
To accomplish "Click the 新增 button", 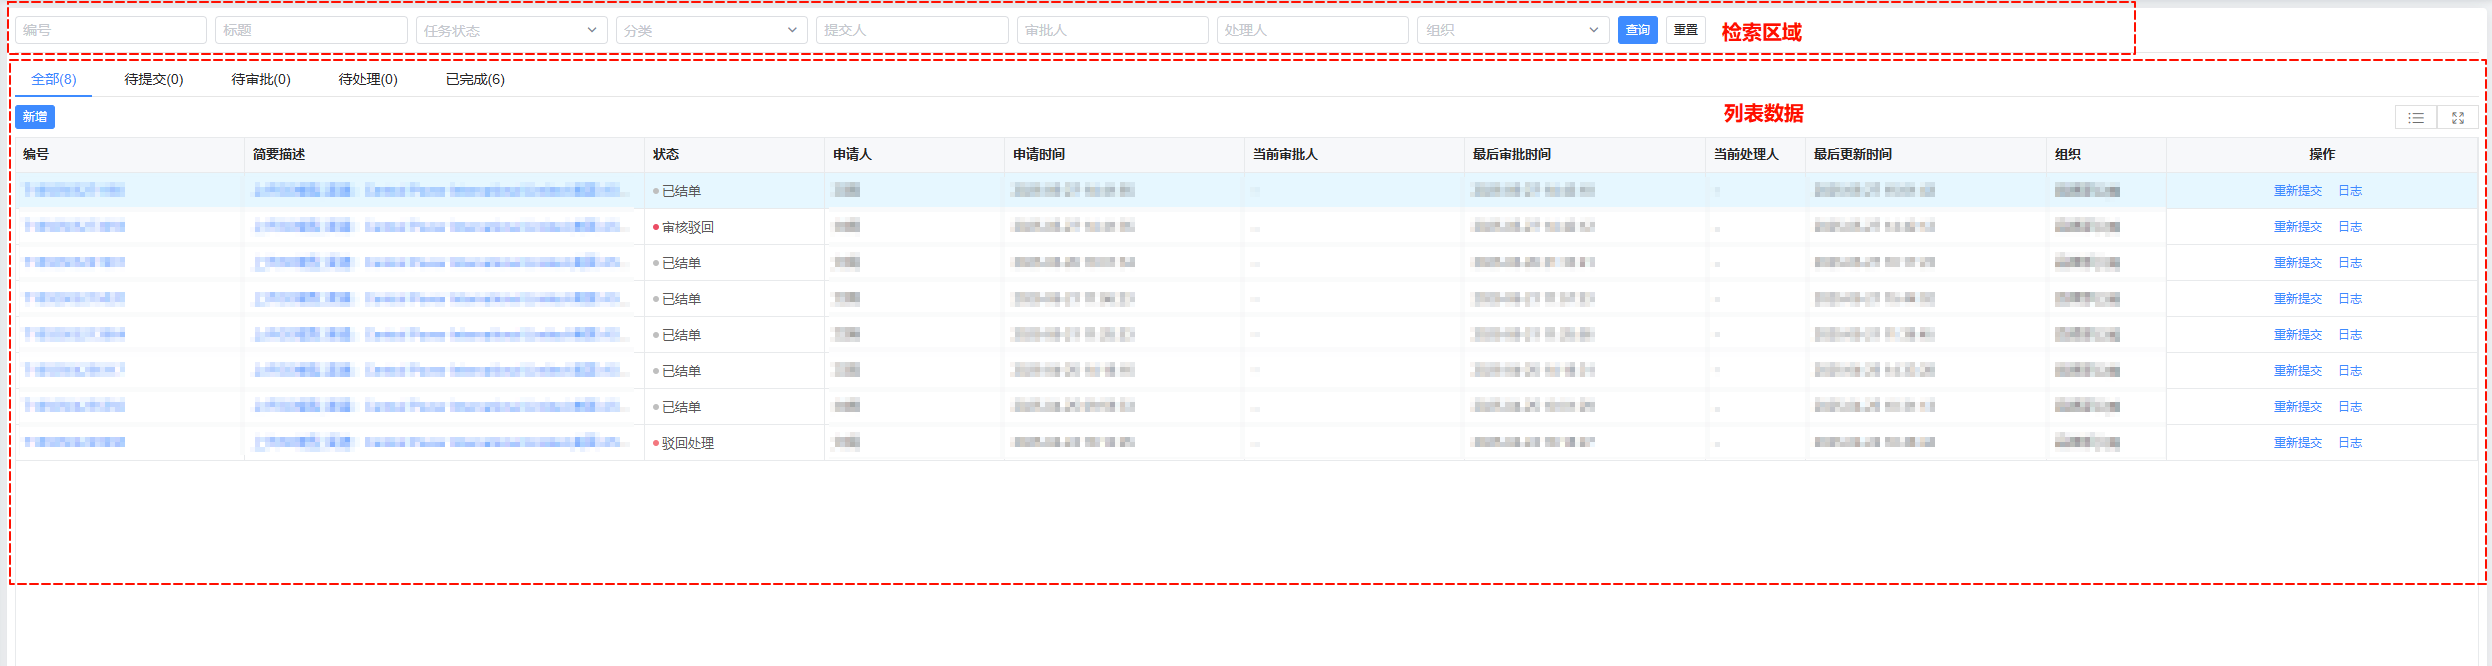I will pyautogui.click(x=35, y=117).
